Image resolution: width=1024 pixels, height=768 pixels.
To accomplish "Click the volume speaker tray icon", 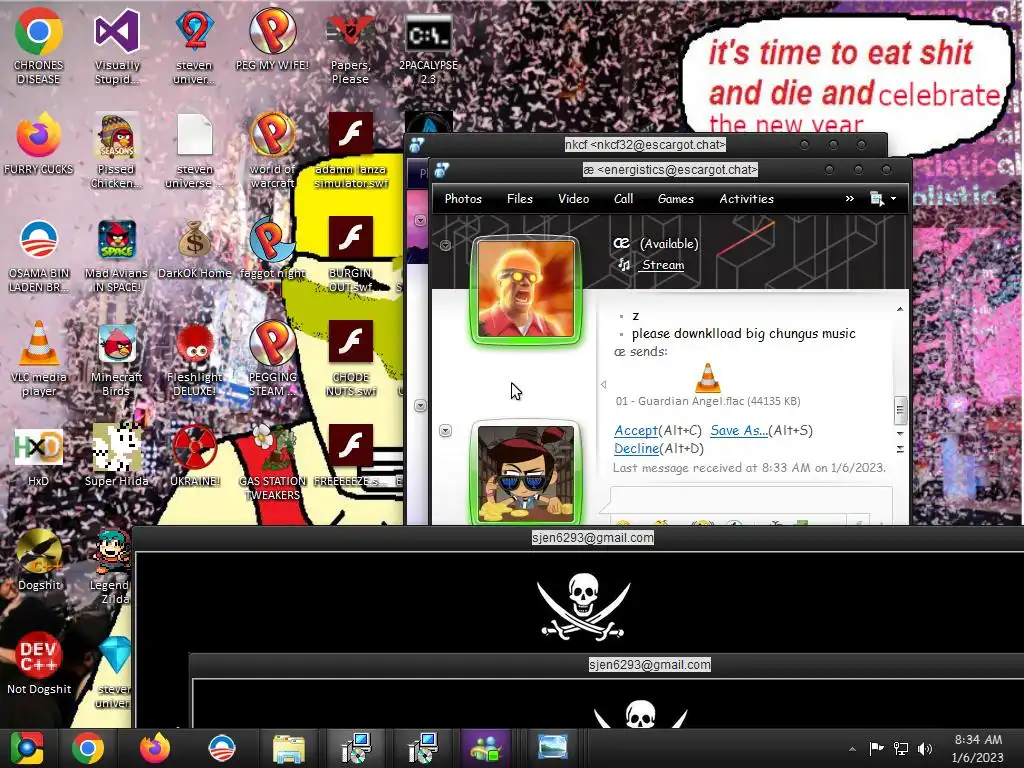I will click(925, 748).
